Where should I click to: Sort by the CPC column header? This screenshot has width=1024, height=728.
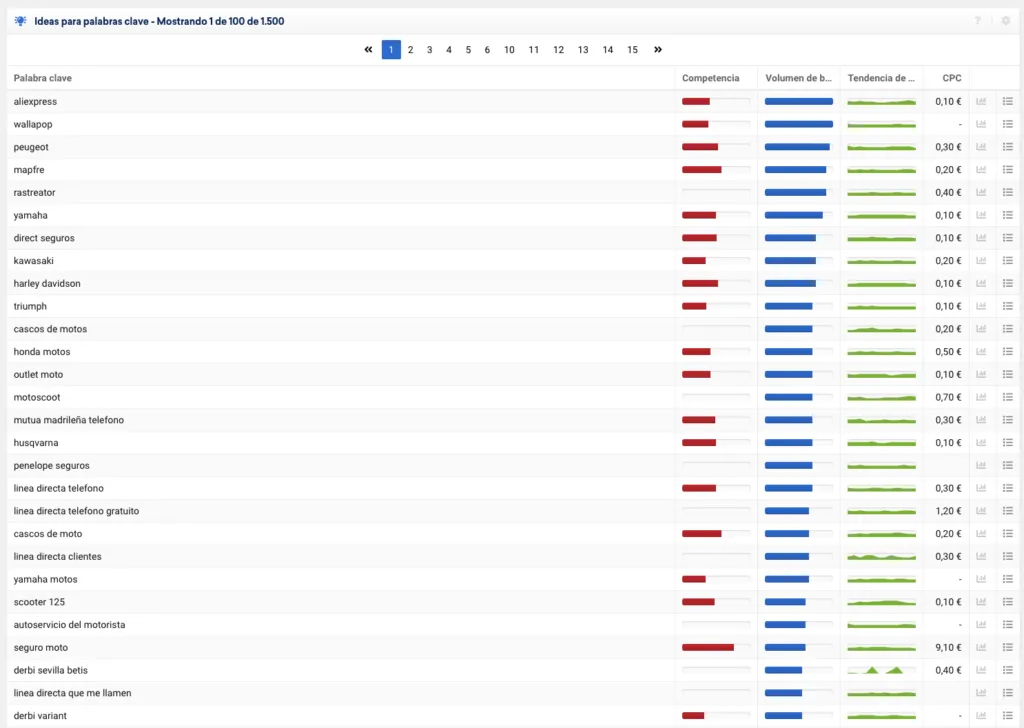pos(952,78)
